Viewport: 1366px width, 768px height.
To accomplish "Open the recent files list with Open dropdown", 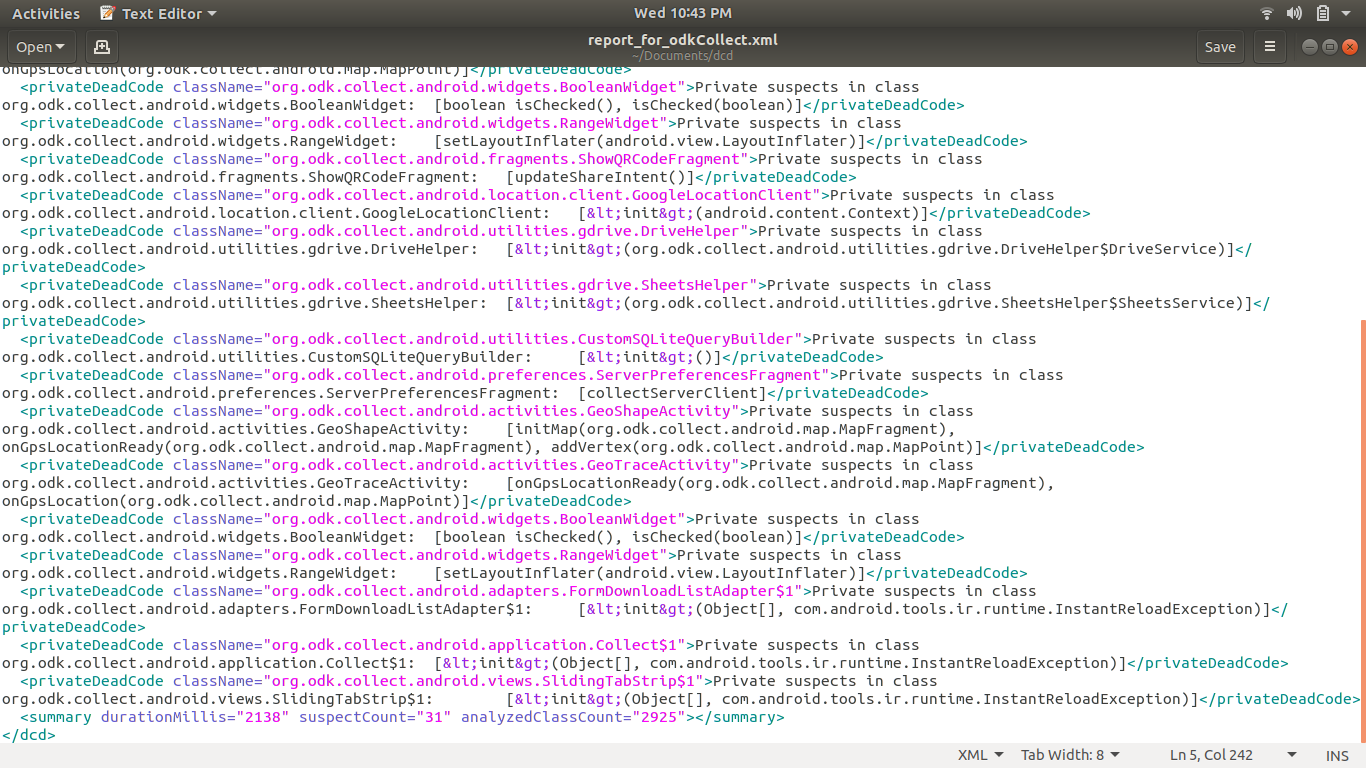I will [40, 46].
